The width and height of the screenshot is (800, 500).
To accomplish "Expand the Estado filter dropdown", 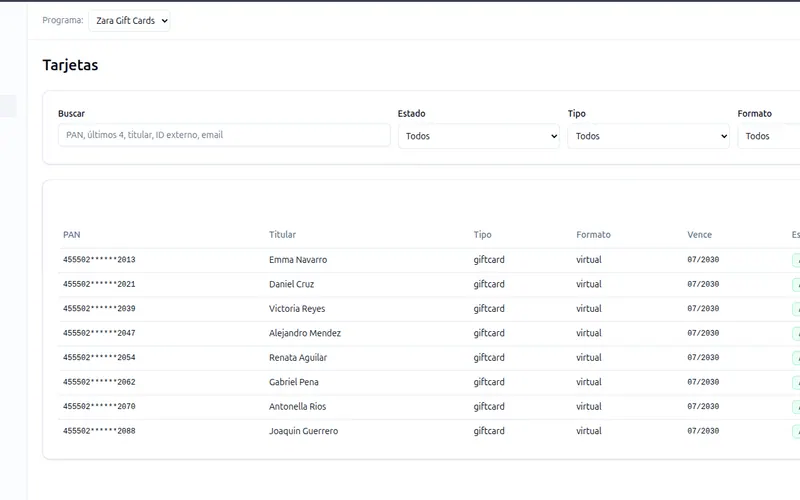I will [479, 136].
